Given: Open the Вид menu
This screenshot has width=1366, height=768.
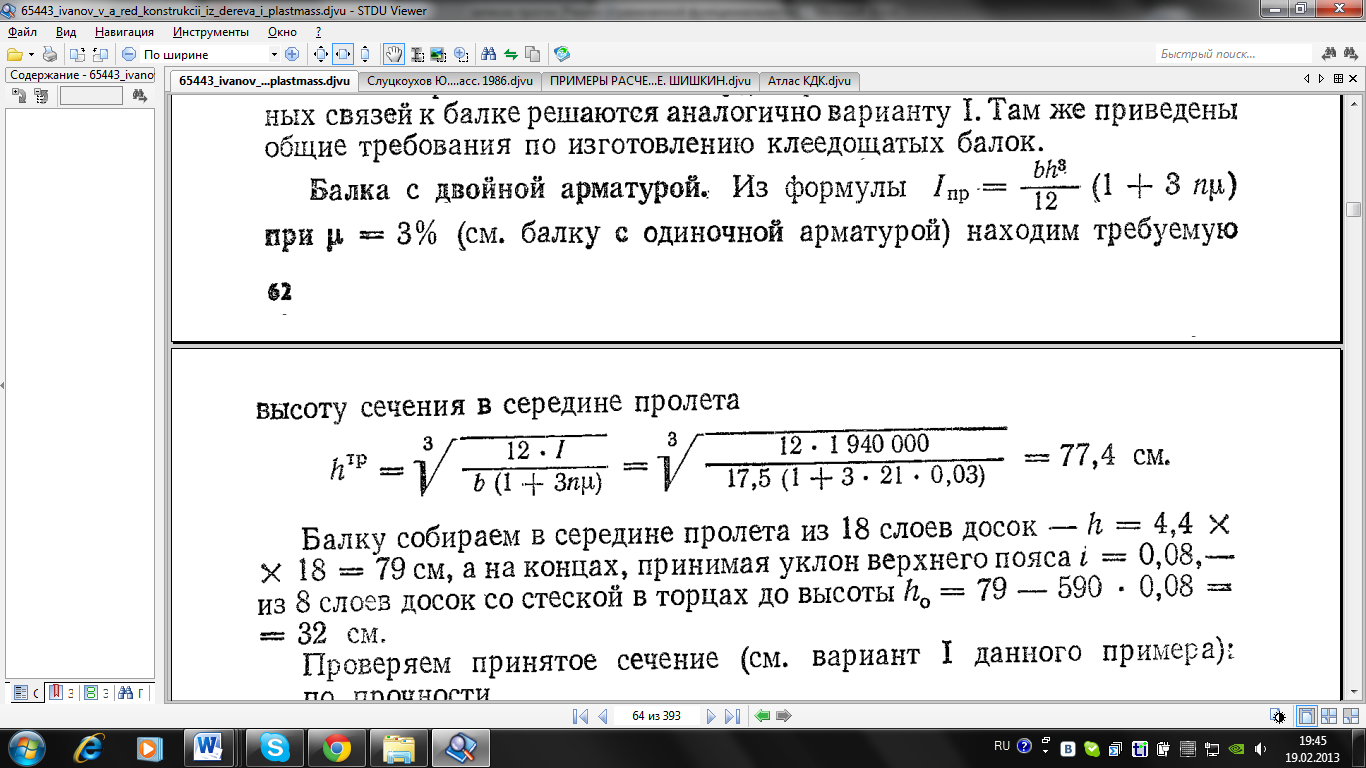Looking at the screenshot, I should click(x=66, y=32).
